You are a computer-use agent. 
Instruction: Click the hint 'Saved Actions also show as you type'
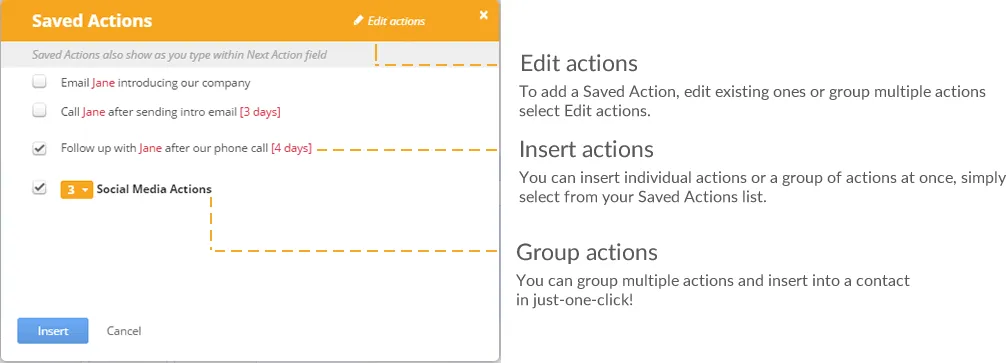tap(180, 55)
